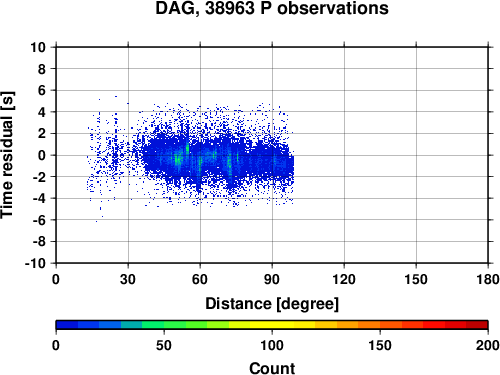Click the '-2' tick on Time residual axis
Screen dimensions: 500x375
39,177
